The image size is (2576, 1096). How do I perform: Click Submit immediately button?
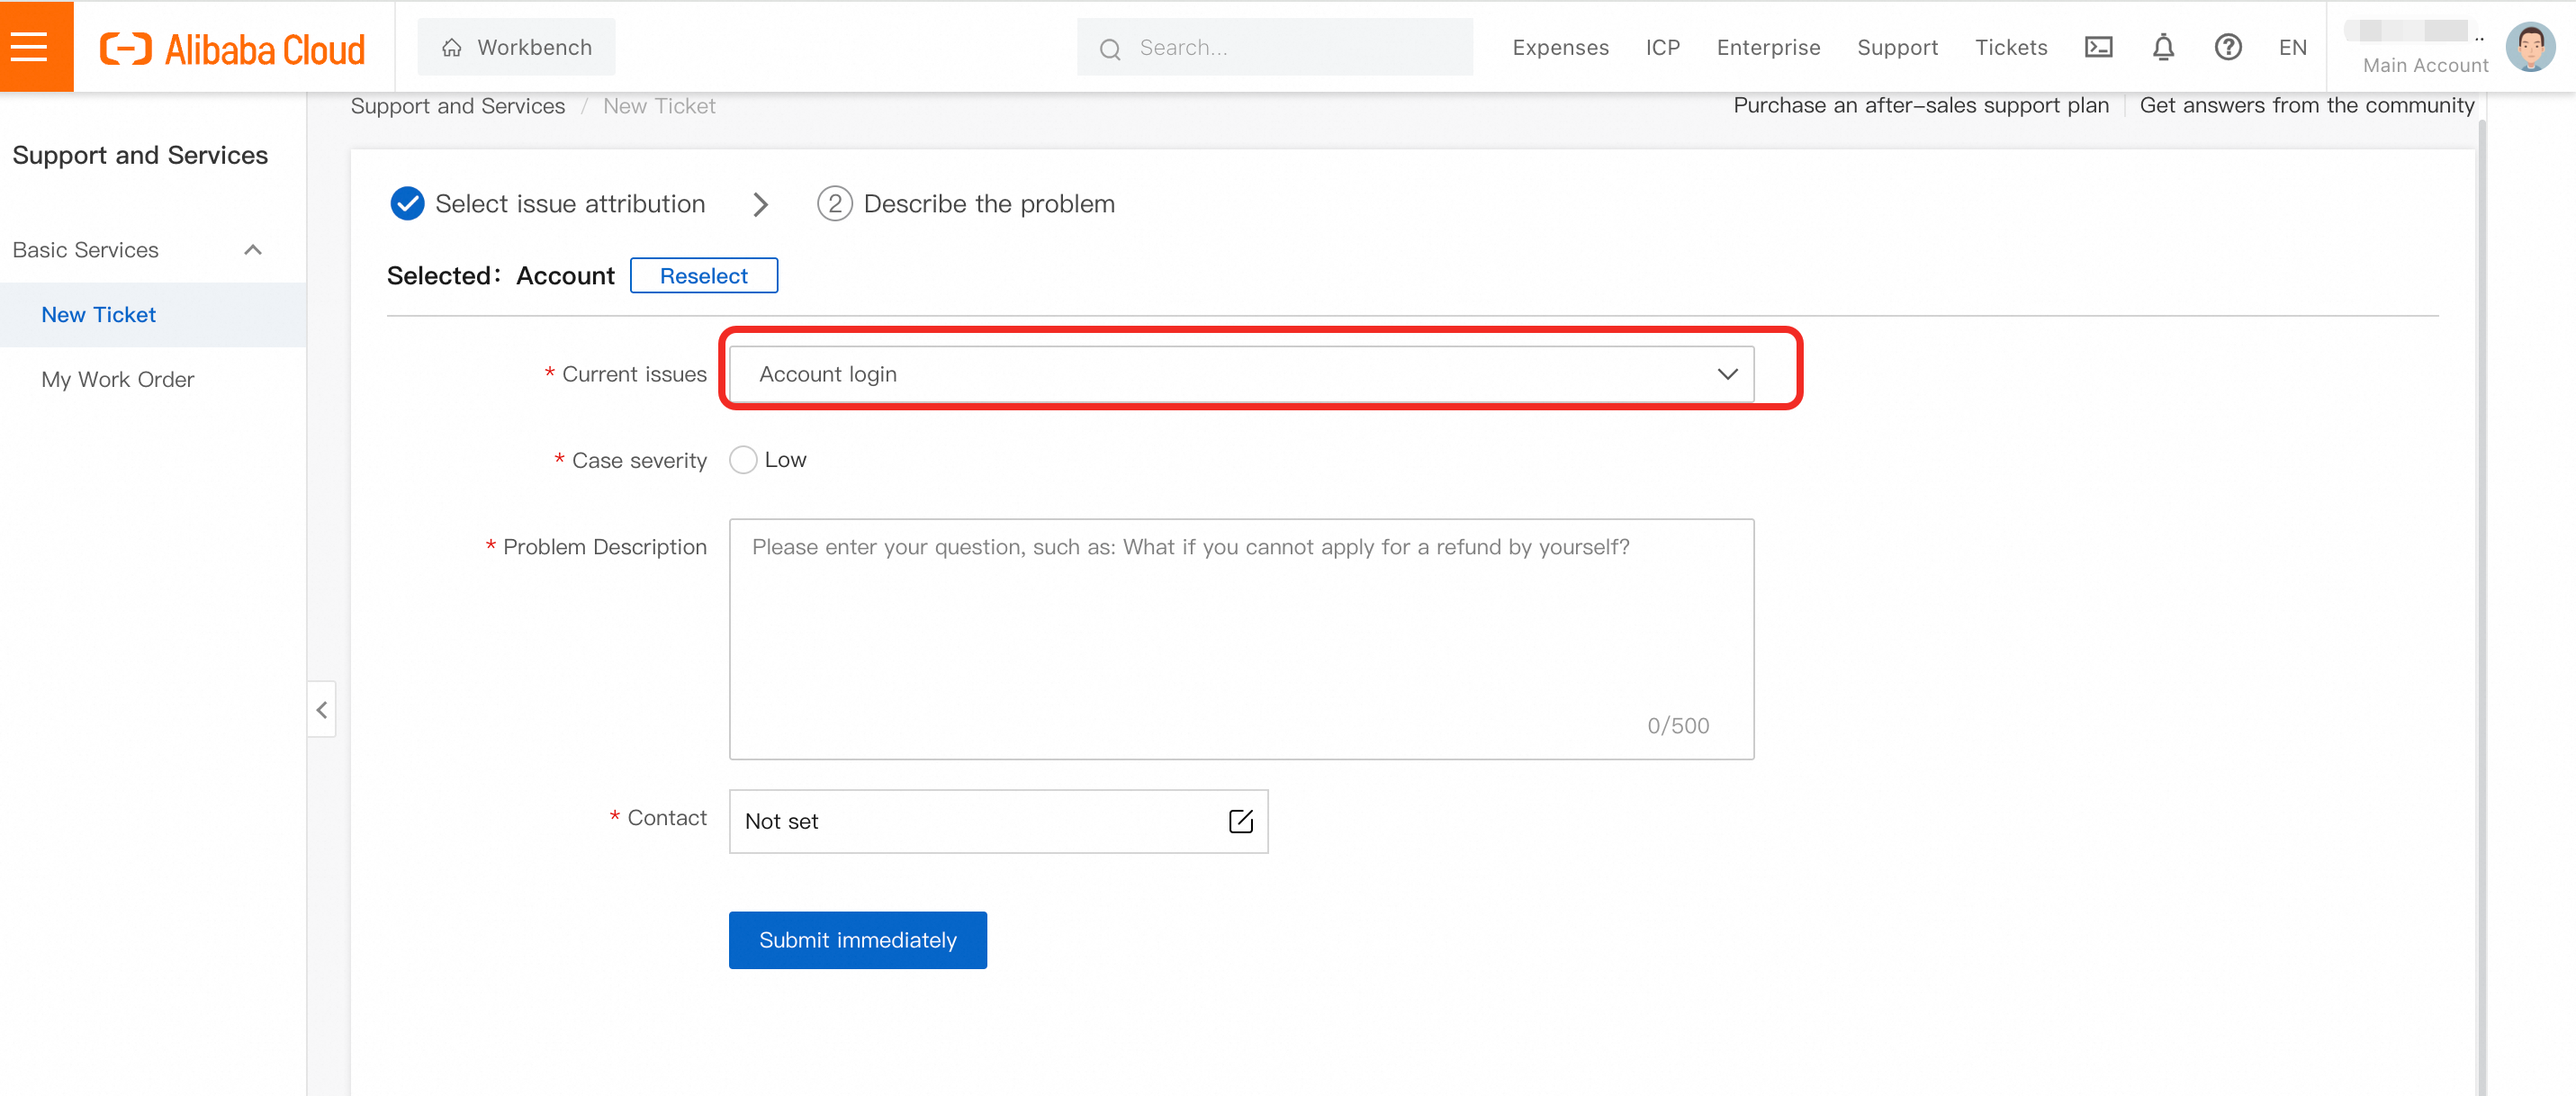click(857, 939)
